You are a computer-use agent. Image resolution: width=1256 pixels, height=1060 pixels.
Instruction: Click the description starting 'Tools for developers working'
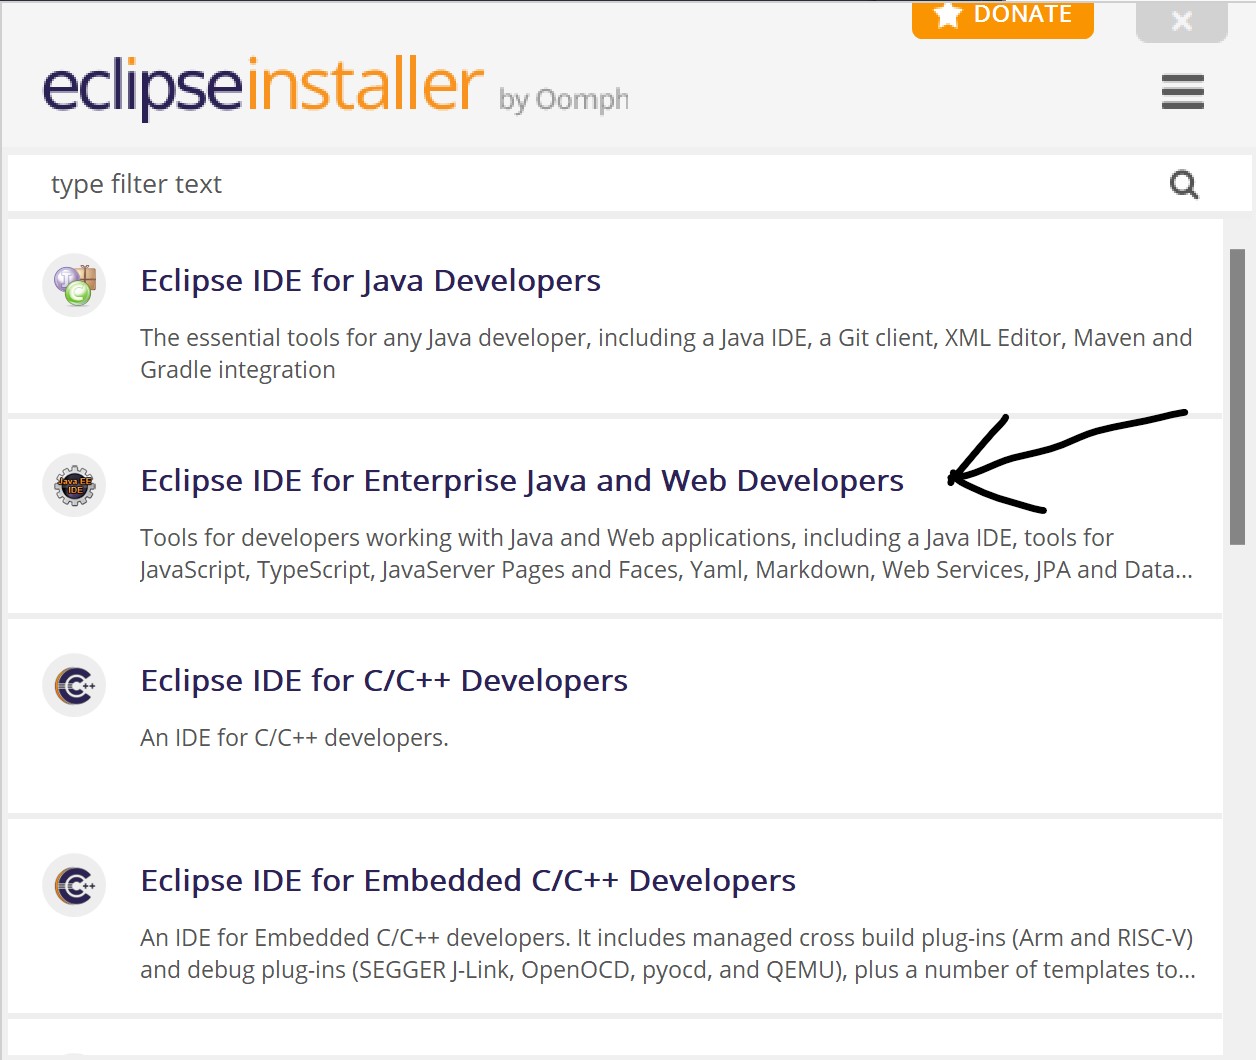point(666,554)
